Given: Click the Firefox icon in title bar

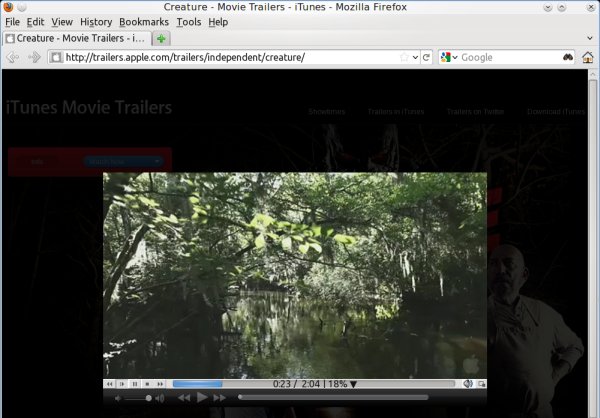Looking at the screenshot, I should point(8,7).
